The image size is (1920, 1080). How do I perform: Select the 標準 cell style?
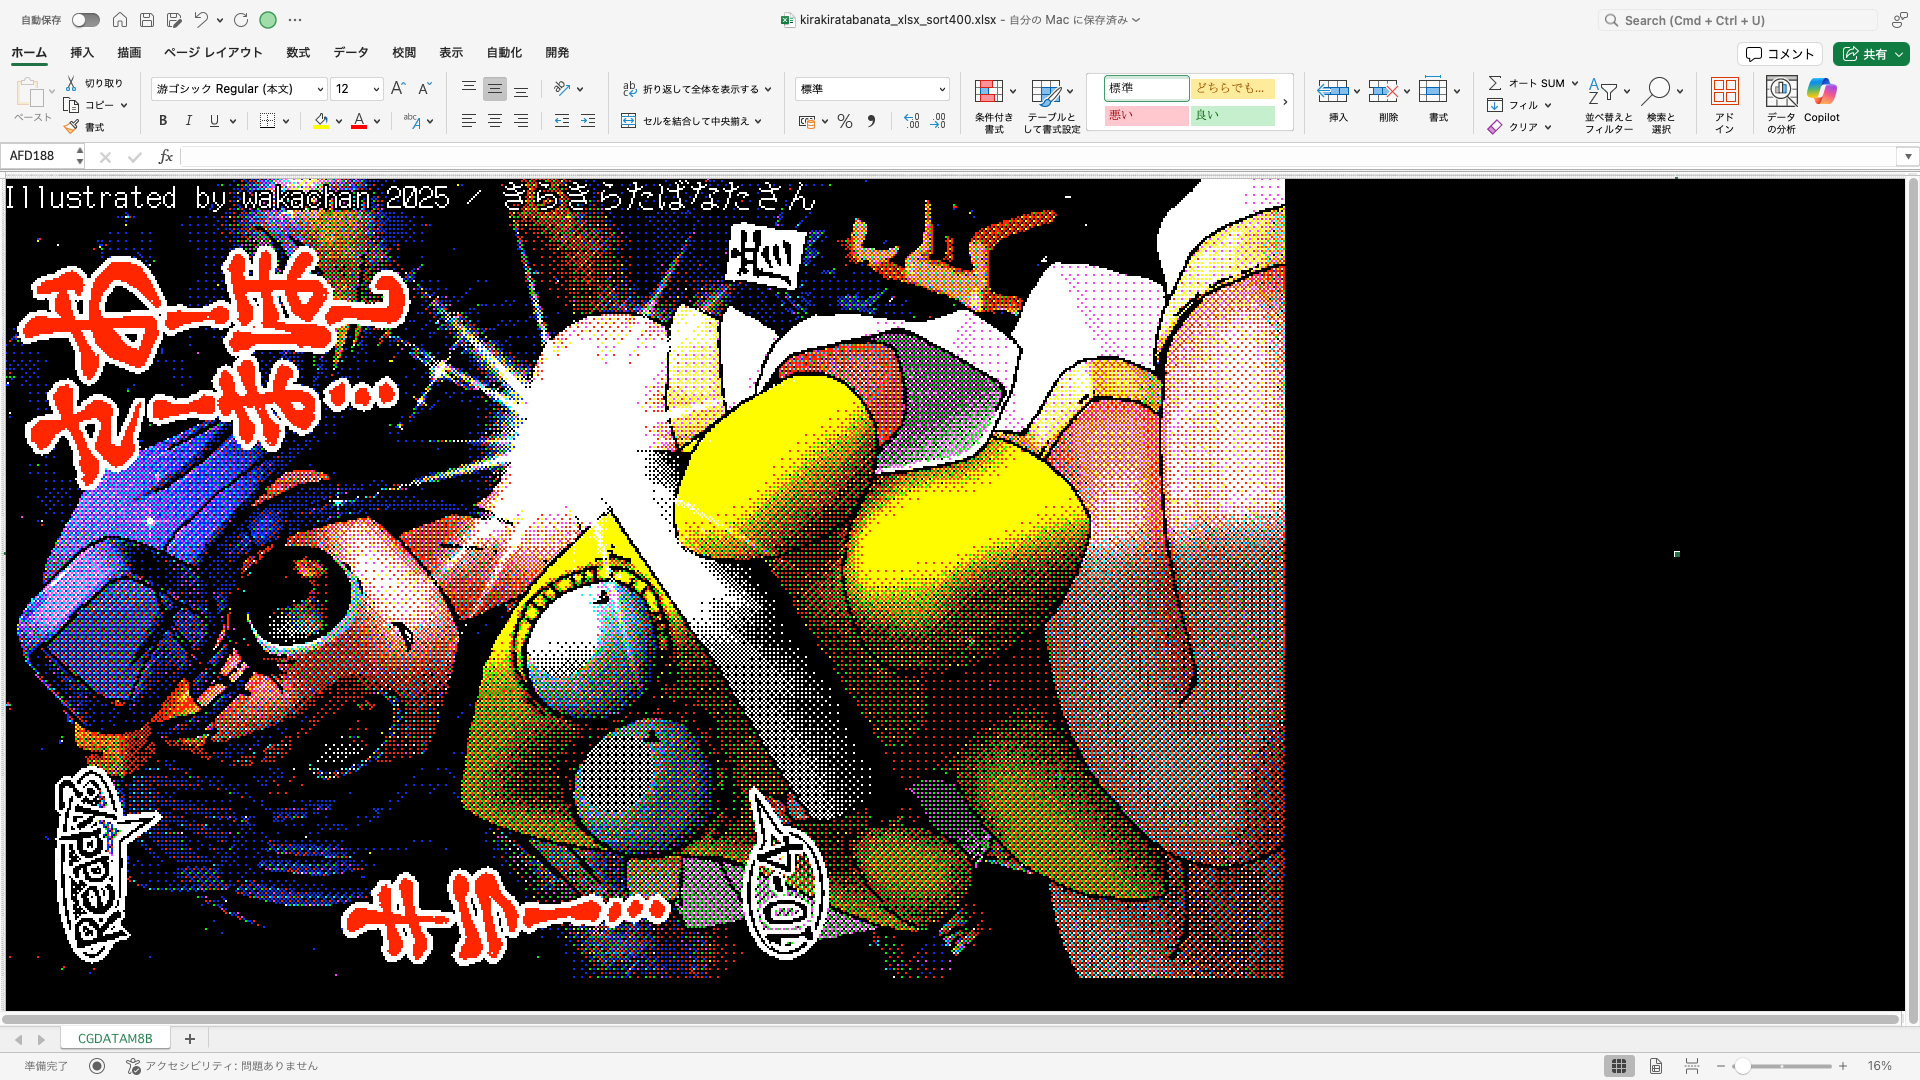coord(1146,88)
